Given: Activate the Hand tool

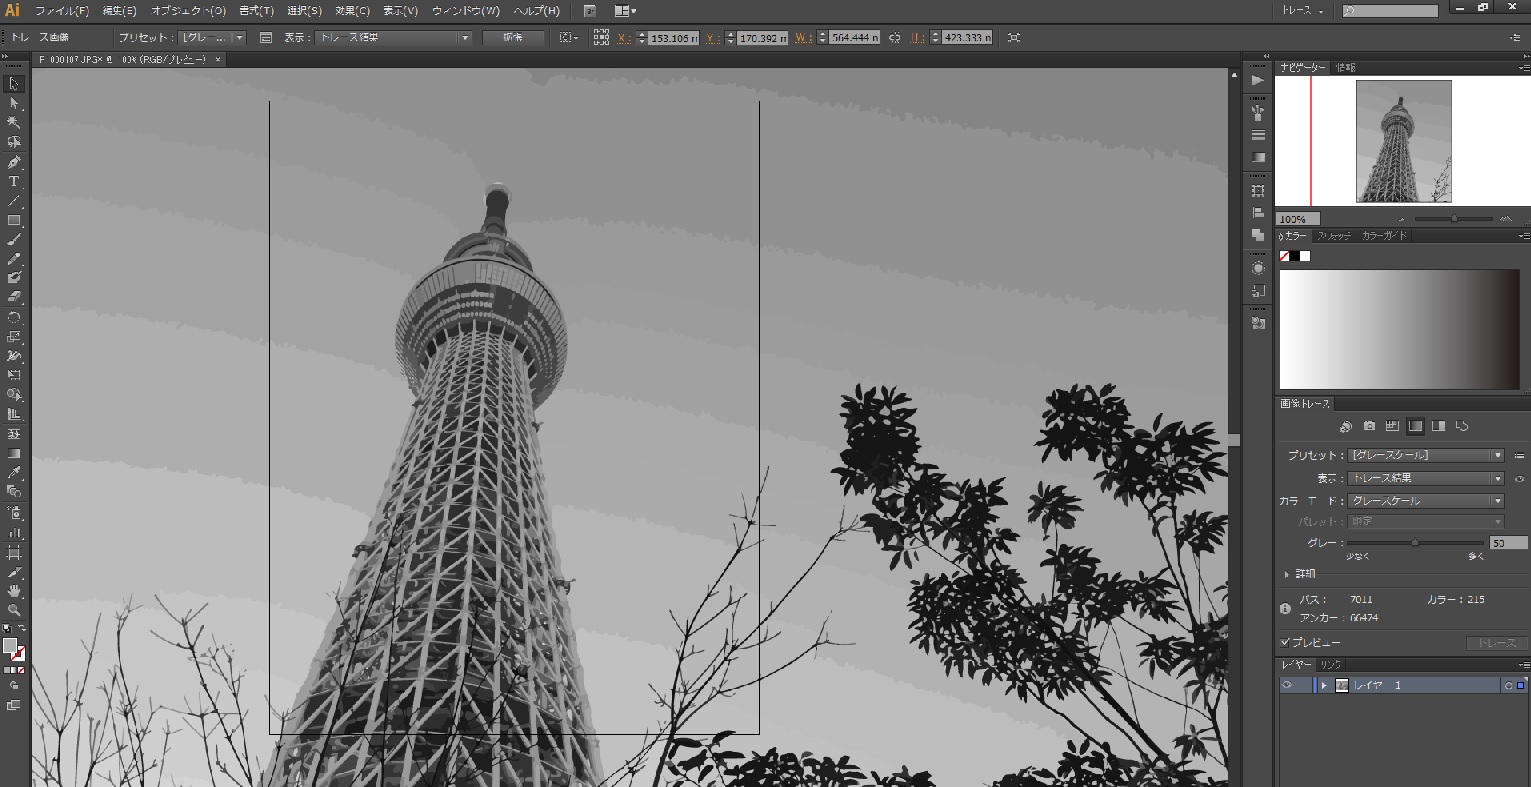Looking at the screenshot, I should tap(14, 591).
